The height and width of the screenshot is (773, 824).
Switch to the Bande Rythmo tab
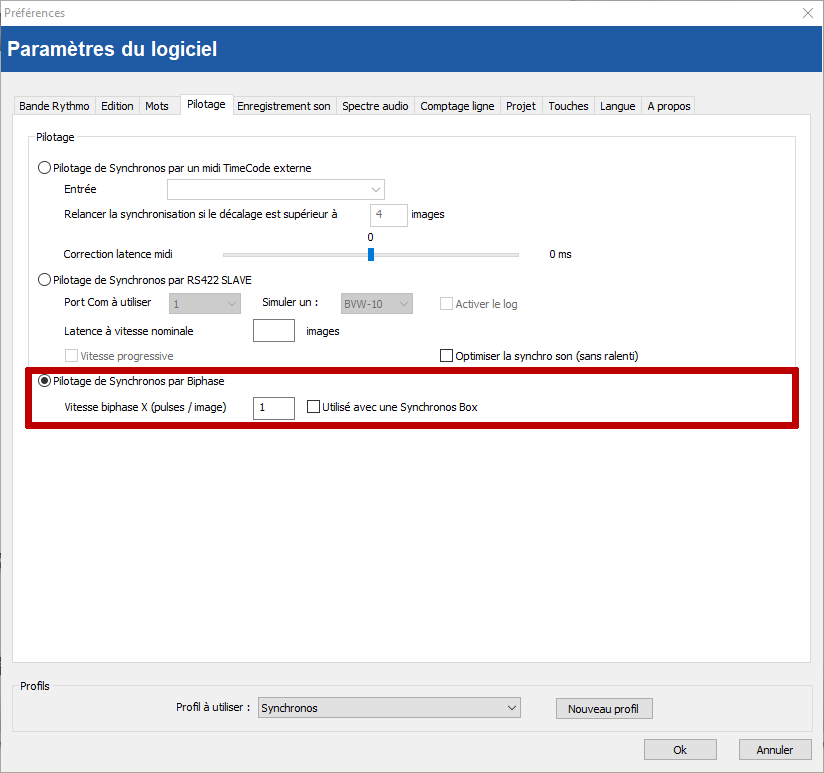pyautogui.click(x=54, y=106)
